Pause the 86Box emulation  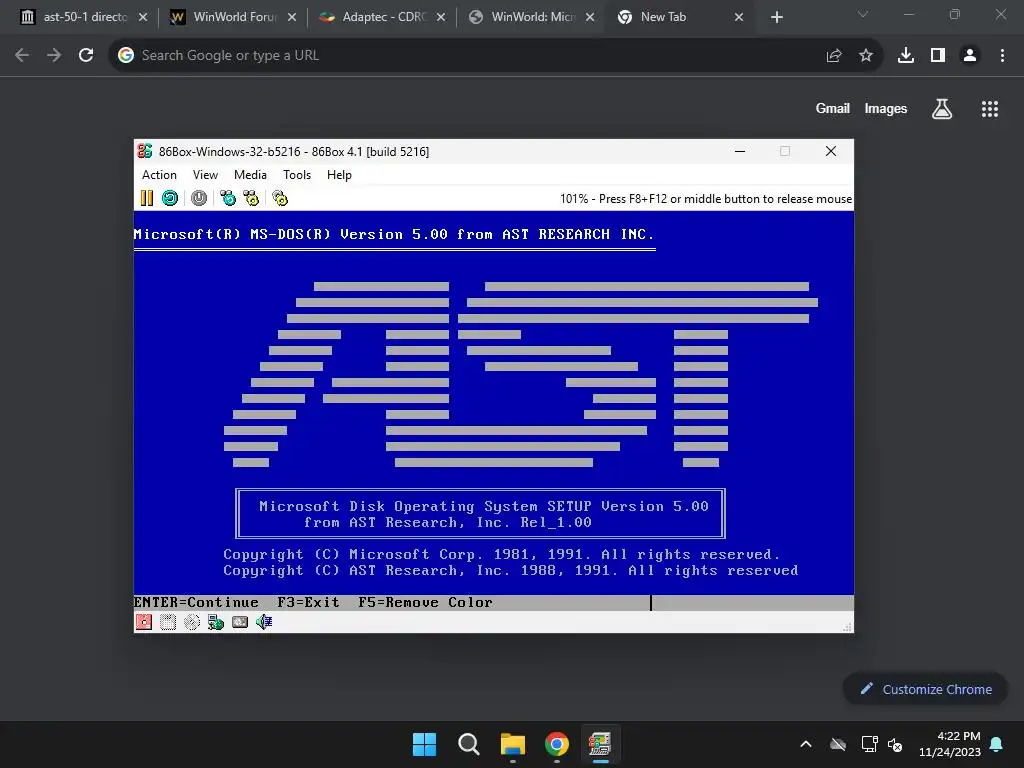pyautogui.click(x=147, y=198)
